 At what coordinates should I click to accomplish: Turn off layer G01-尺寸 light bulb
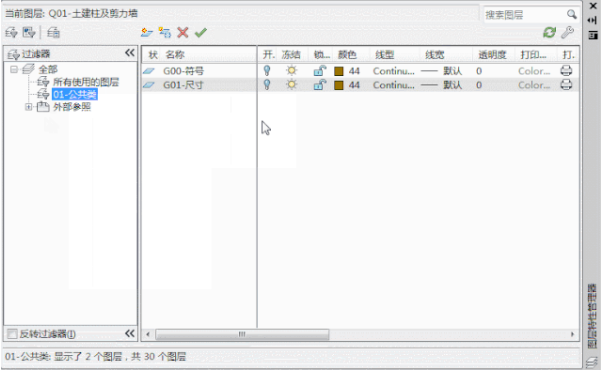[267, 85]
